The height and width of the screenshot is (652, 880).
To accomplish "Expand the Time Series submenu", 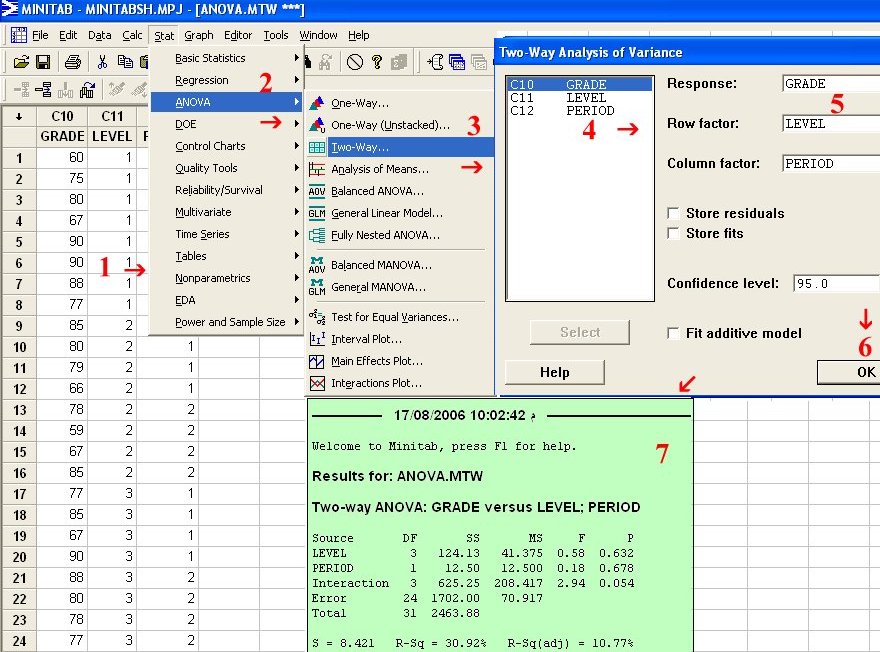I will [227, 234].
